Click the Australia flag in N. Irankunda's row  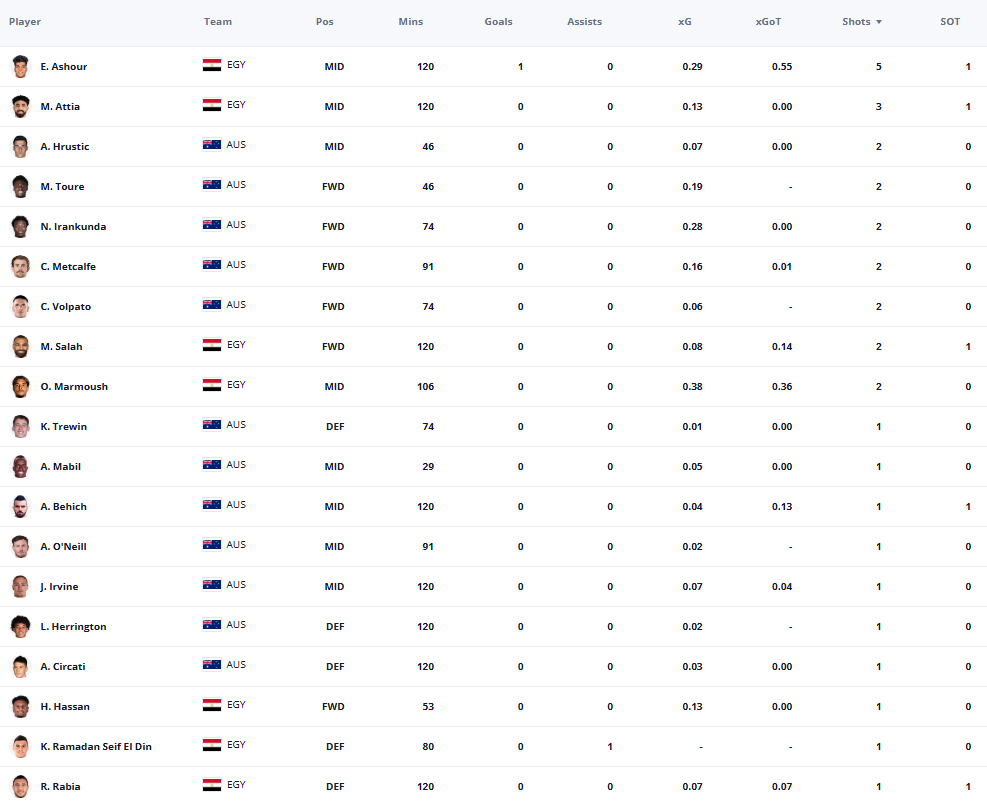212,225
